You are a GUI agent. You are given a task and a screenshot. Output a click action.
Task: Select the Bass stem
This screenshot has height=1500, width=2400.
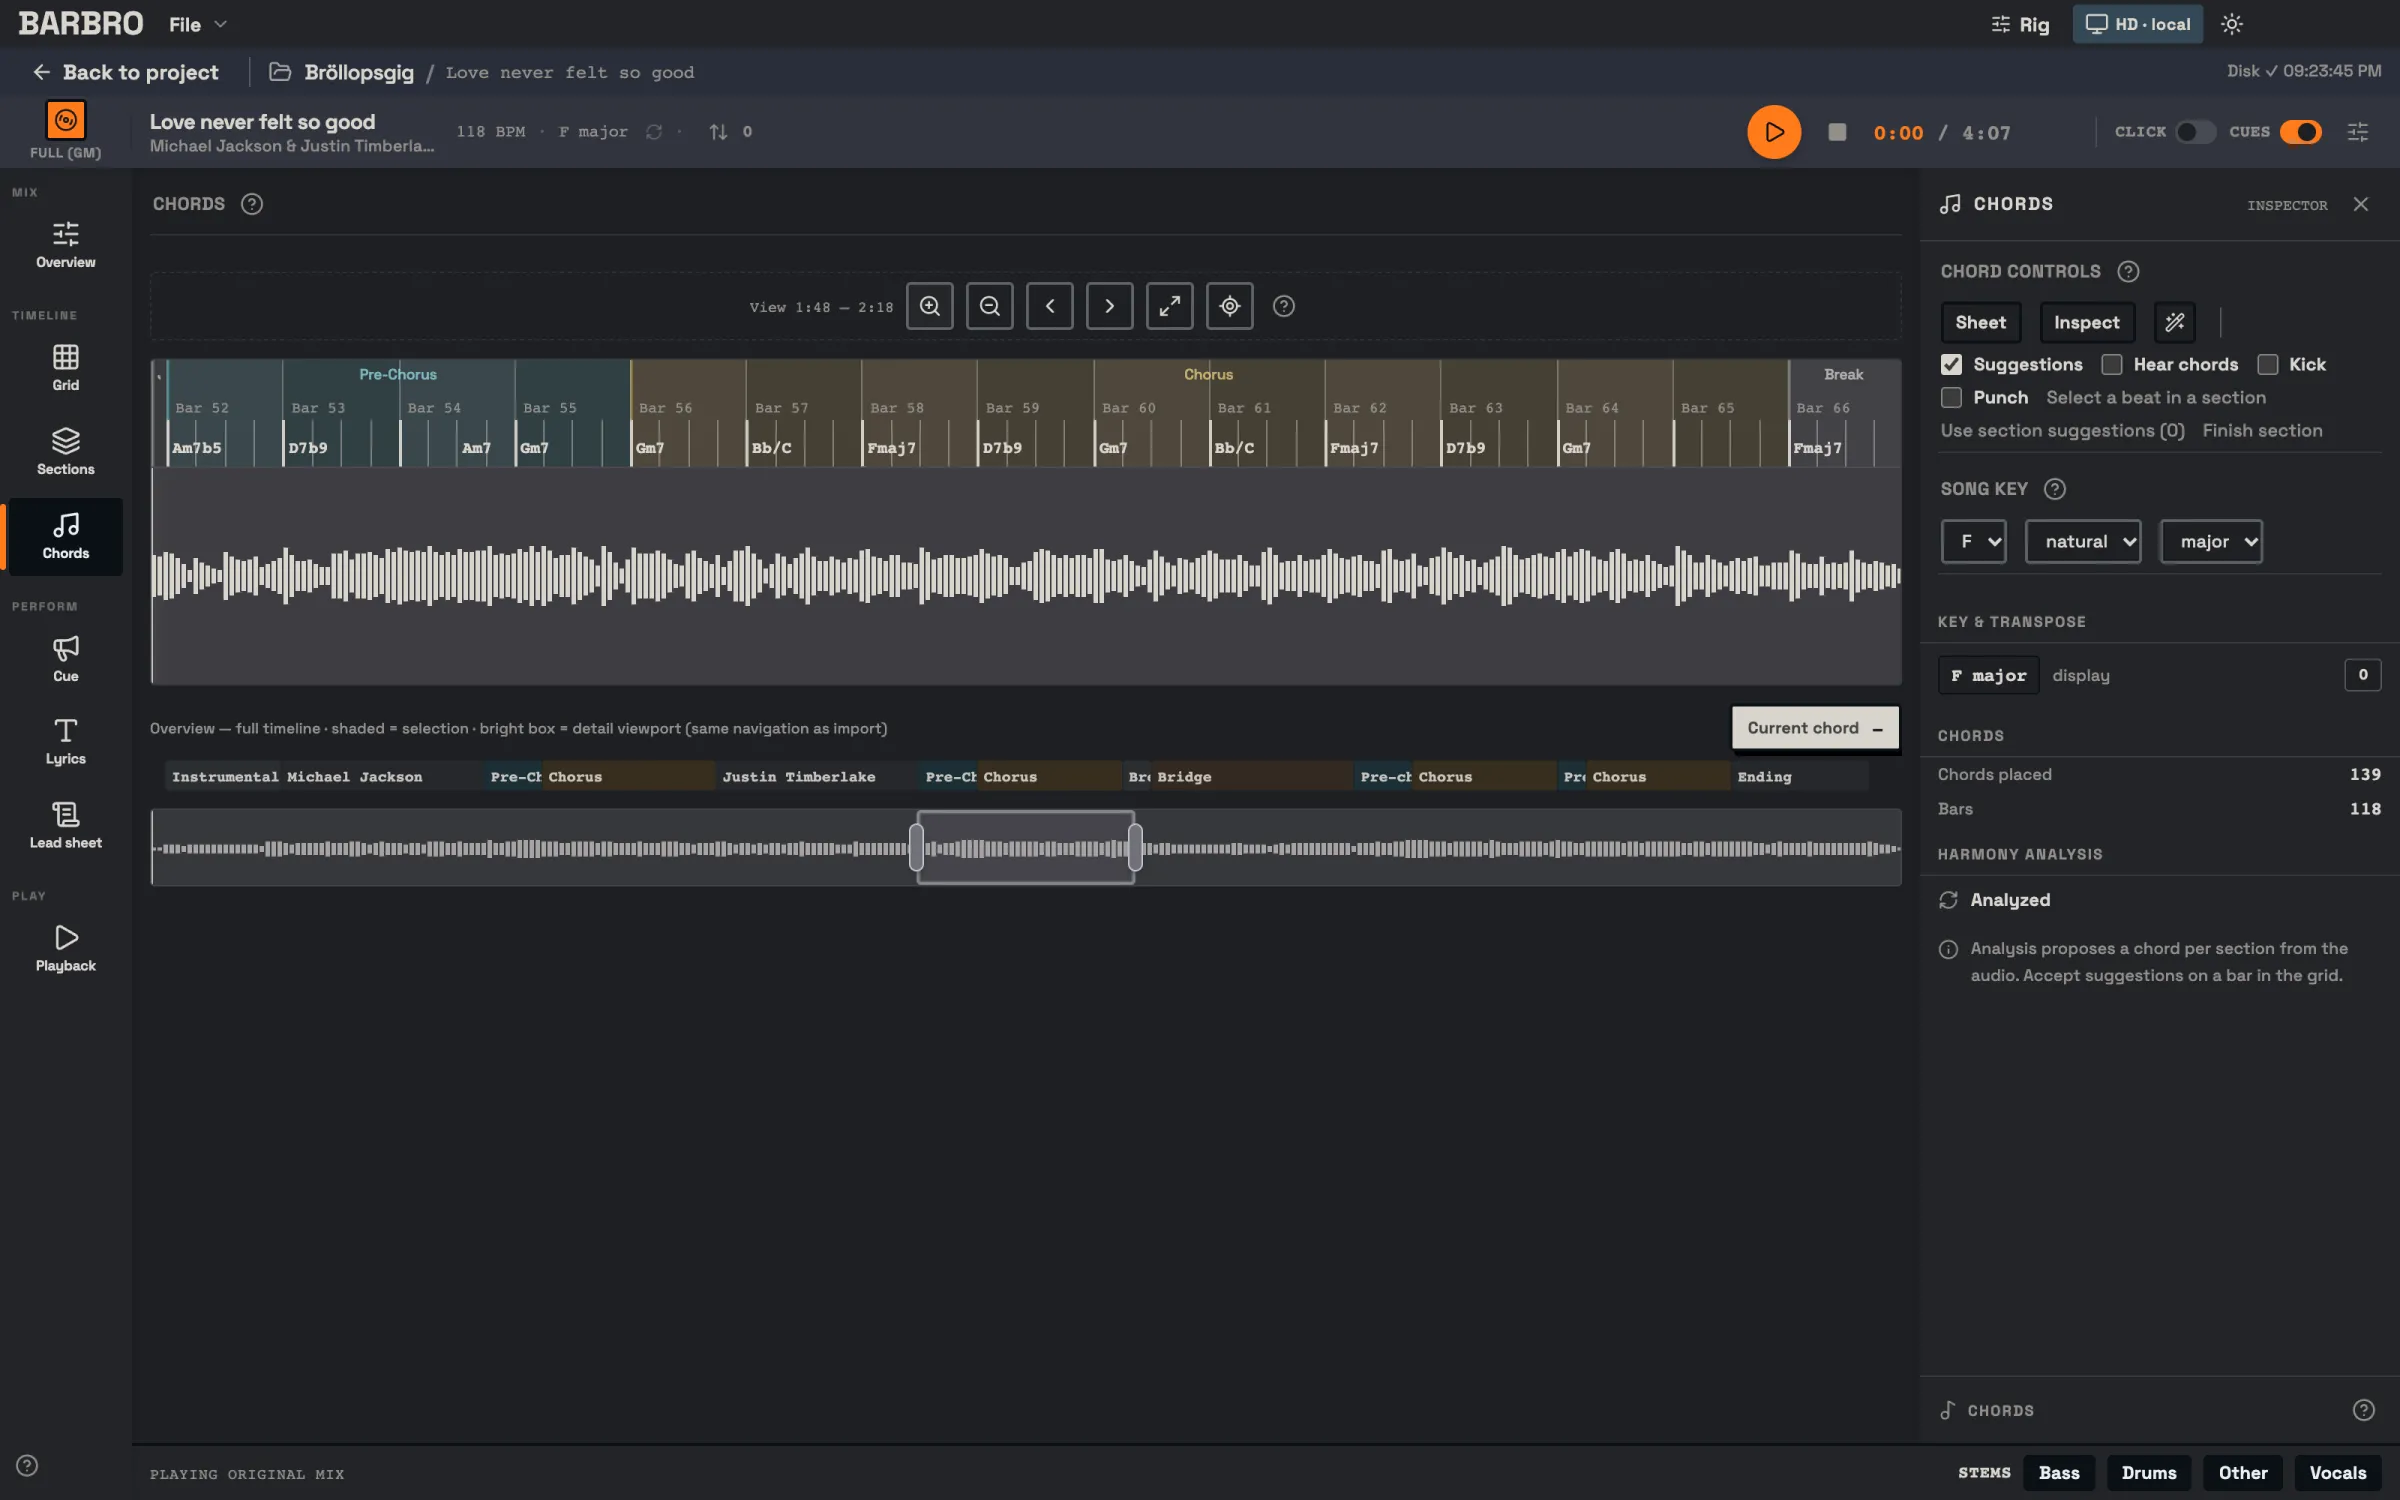coord(2059,1473)
